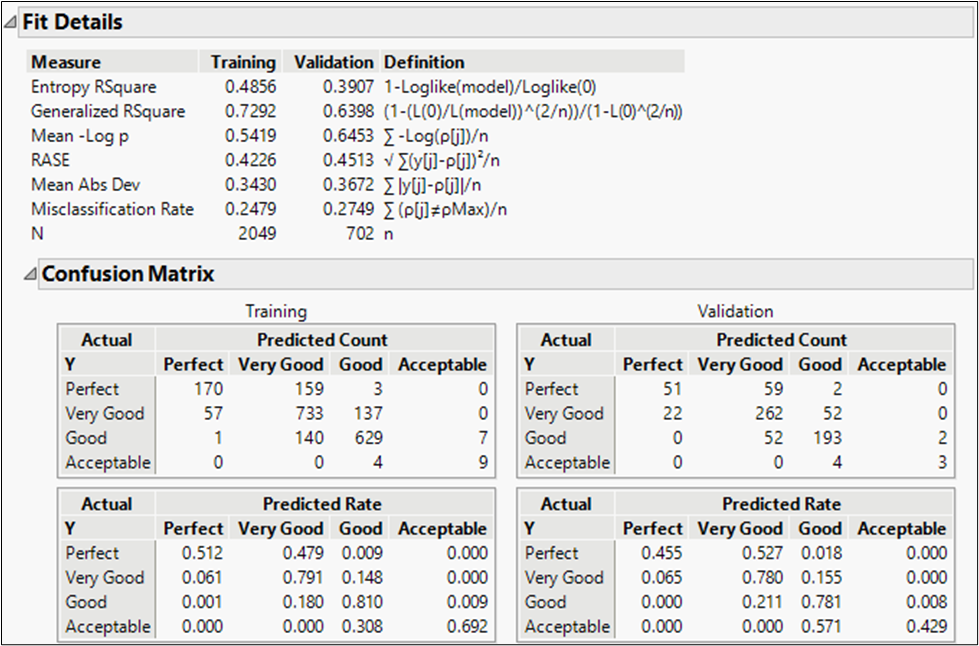Collapse the Fit Details disclosure triangle
Image resolution: width=979 pixels, height=646 pixels.
10,20
